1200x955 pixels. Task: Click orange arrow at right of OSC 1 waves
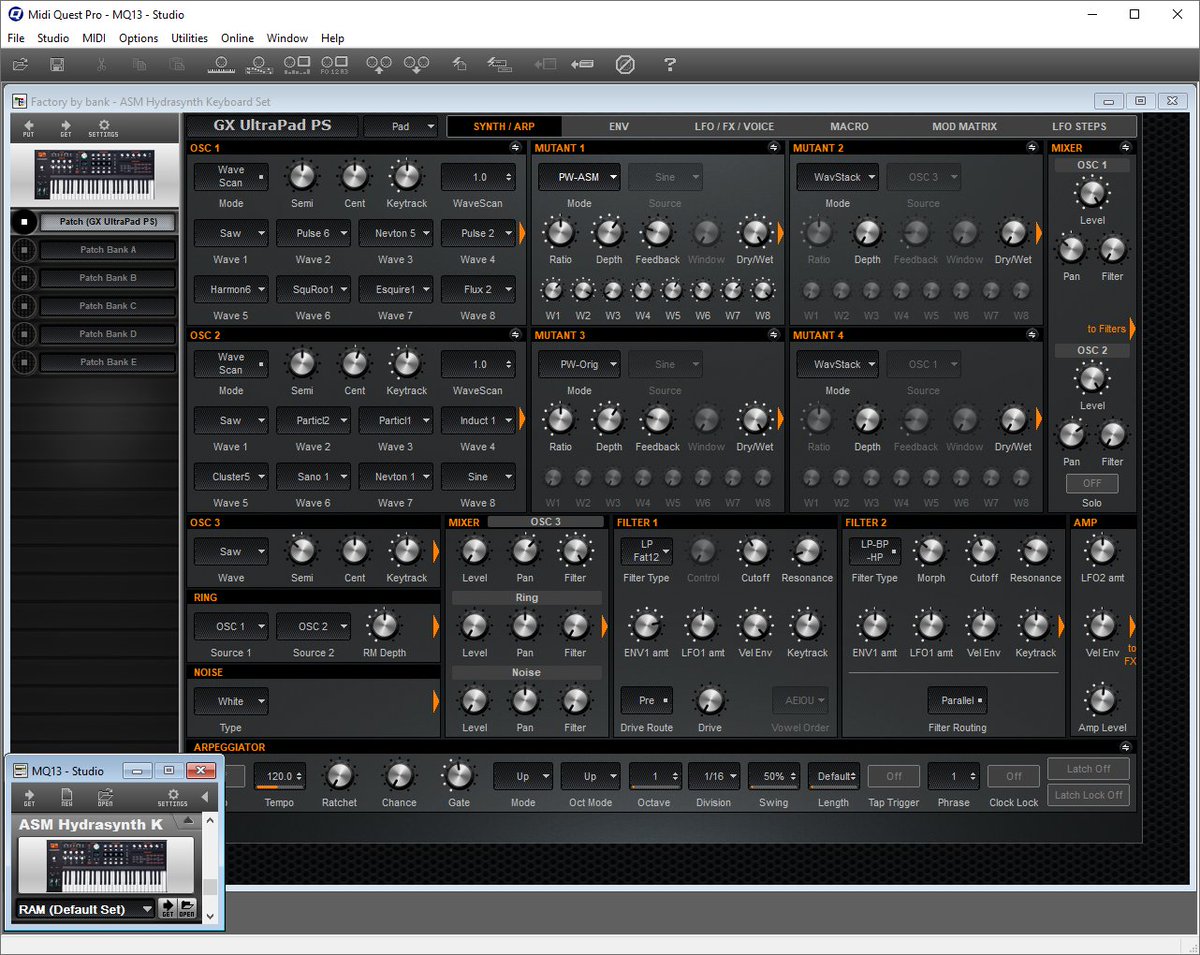522,233
